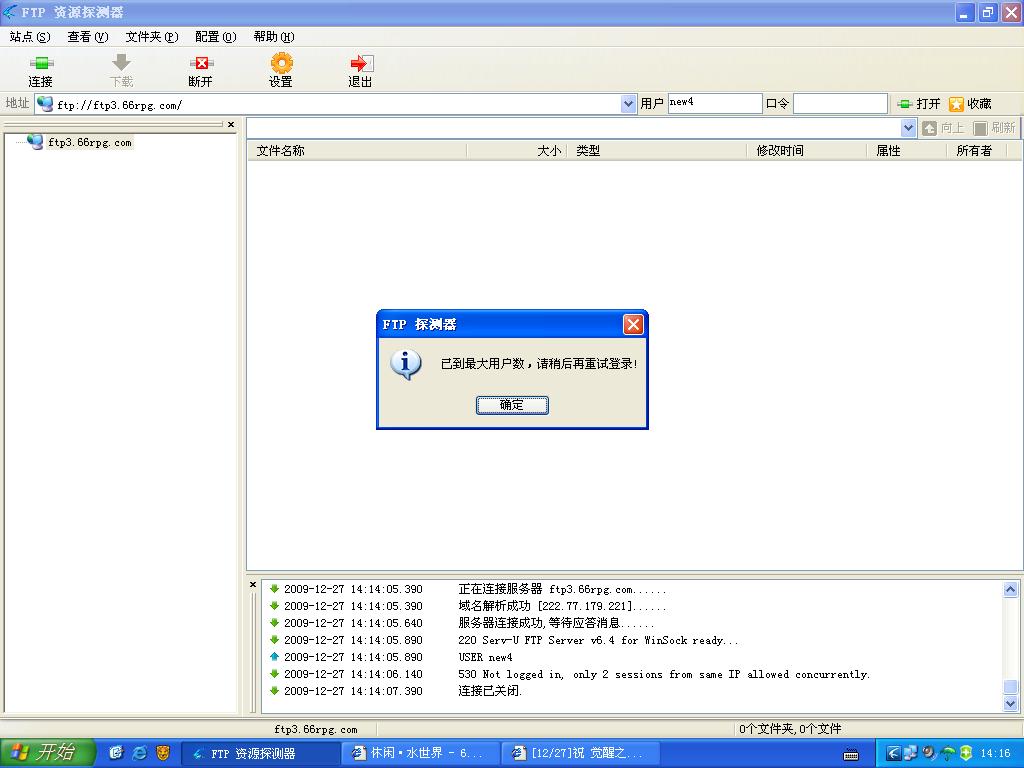Click the 断开 (Disconnect) toolbar icon
Screen dimensions: 1024x768
(200, 71)
